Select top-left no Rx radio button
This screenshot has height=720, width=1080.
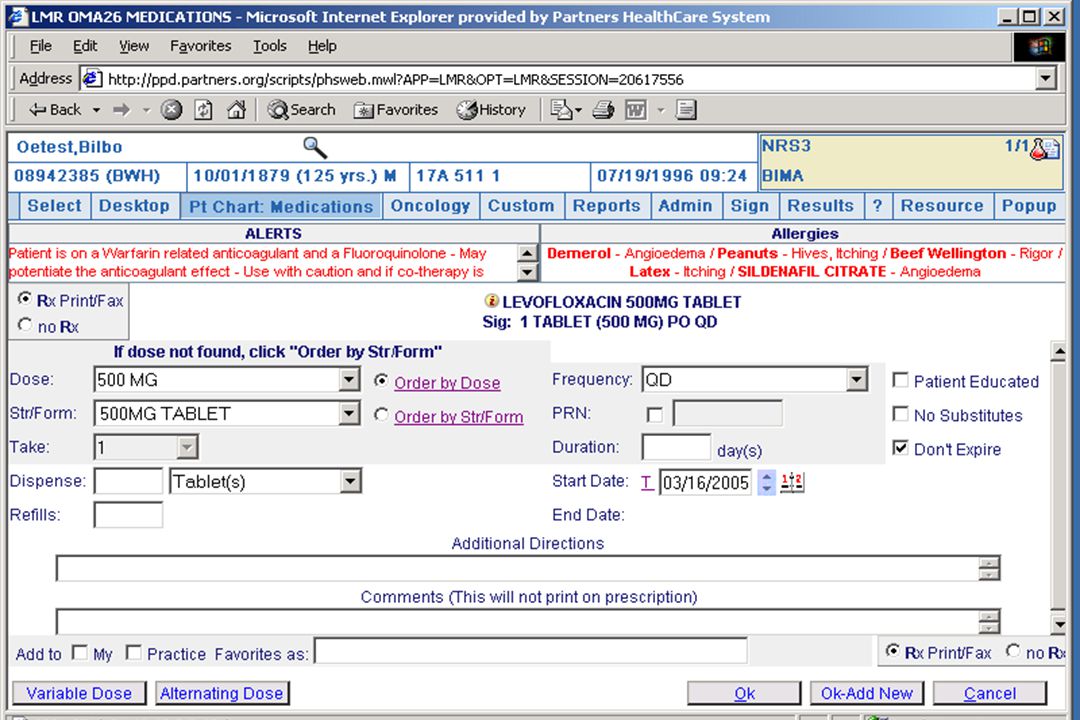[x=25, y=325]
